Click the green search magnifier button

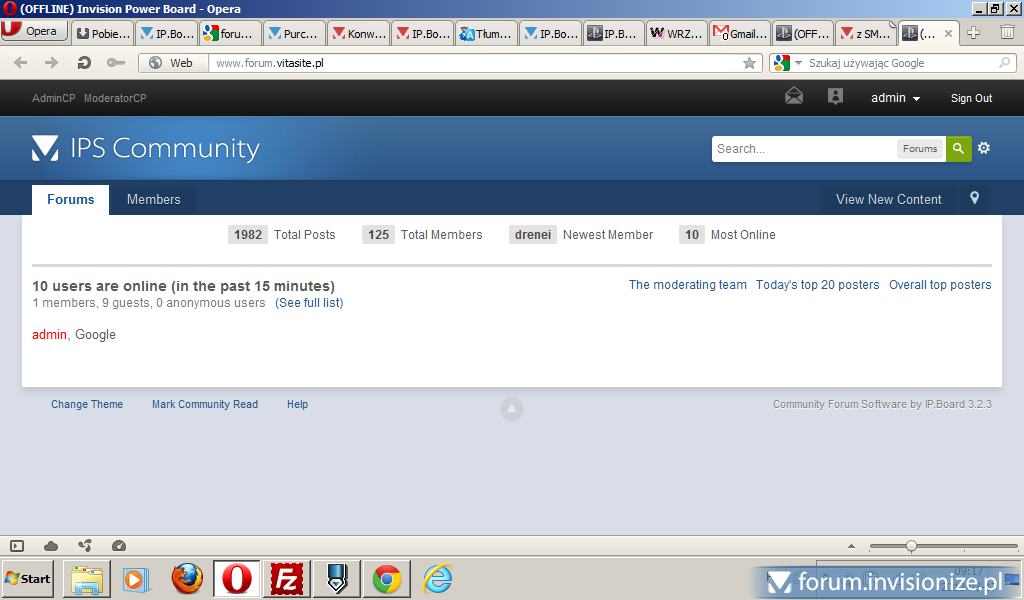click(x=958, y=149)
